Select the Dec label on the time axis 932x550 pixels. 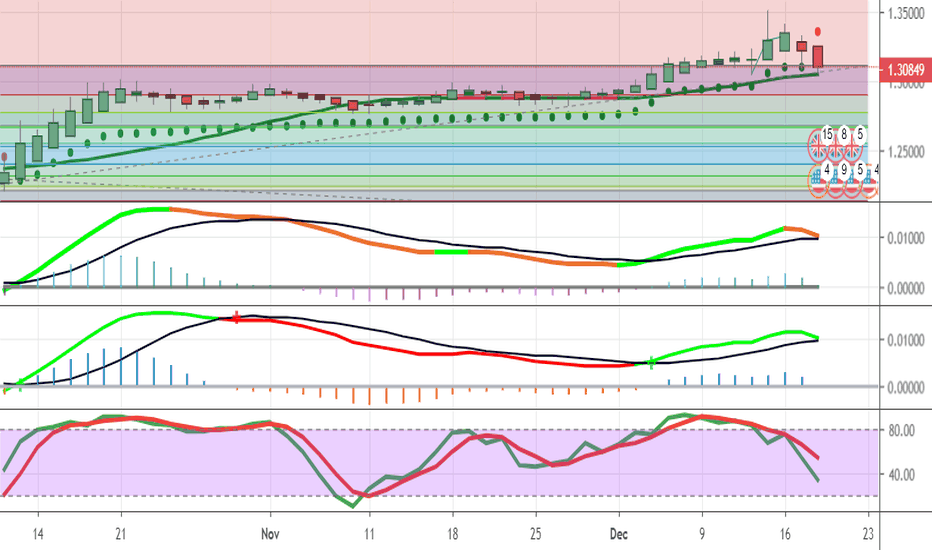tap(618, 534)
